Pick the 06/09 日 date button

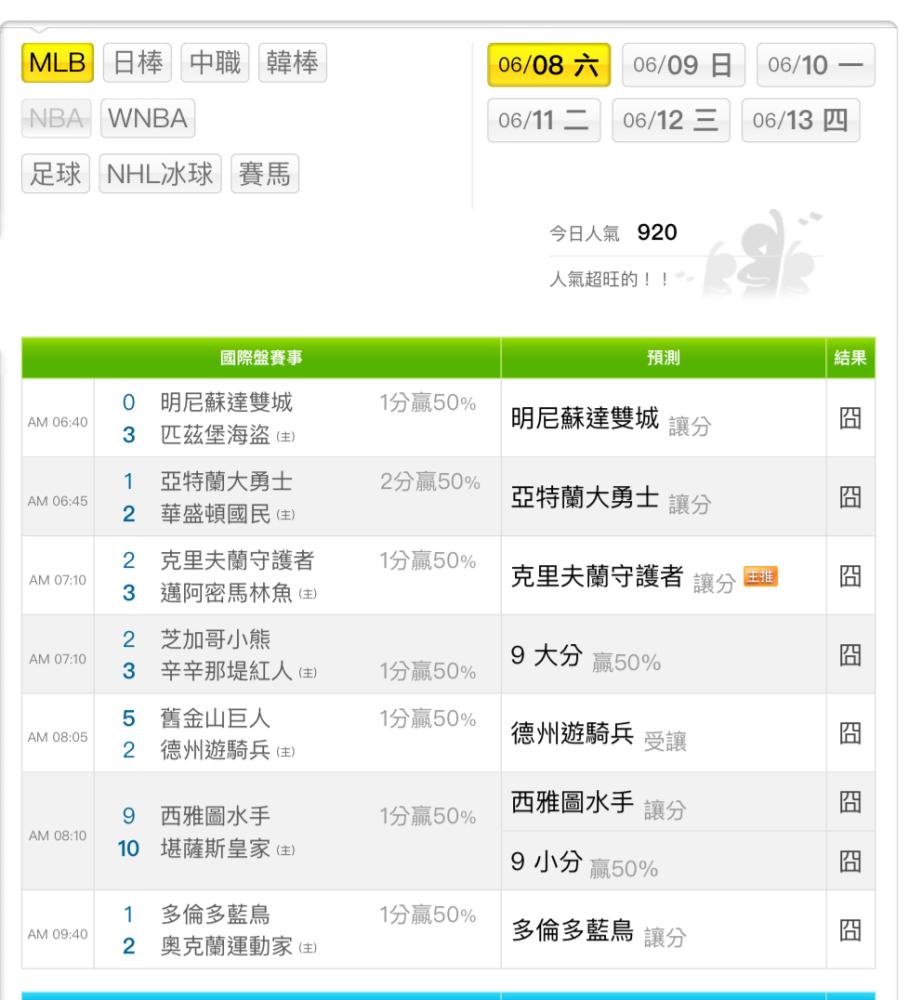point(683,64)
